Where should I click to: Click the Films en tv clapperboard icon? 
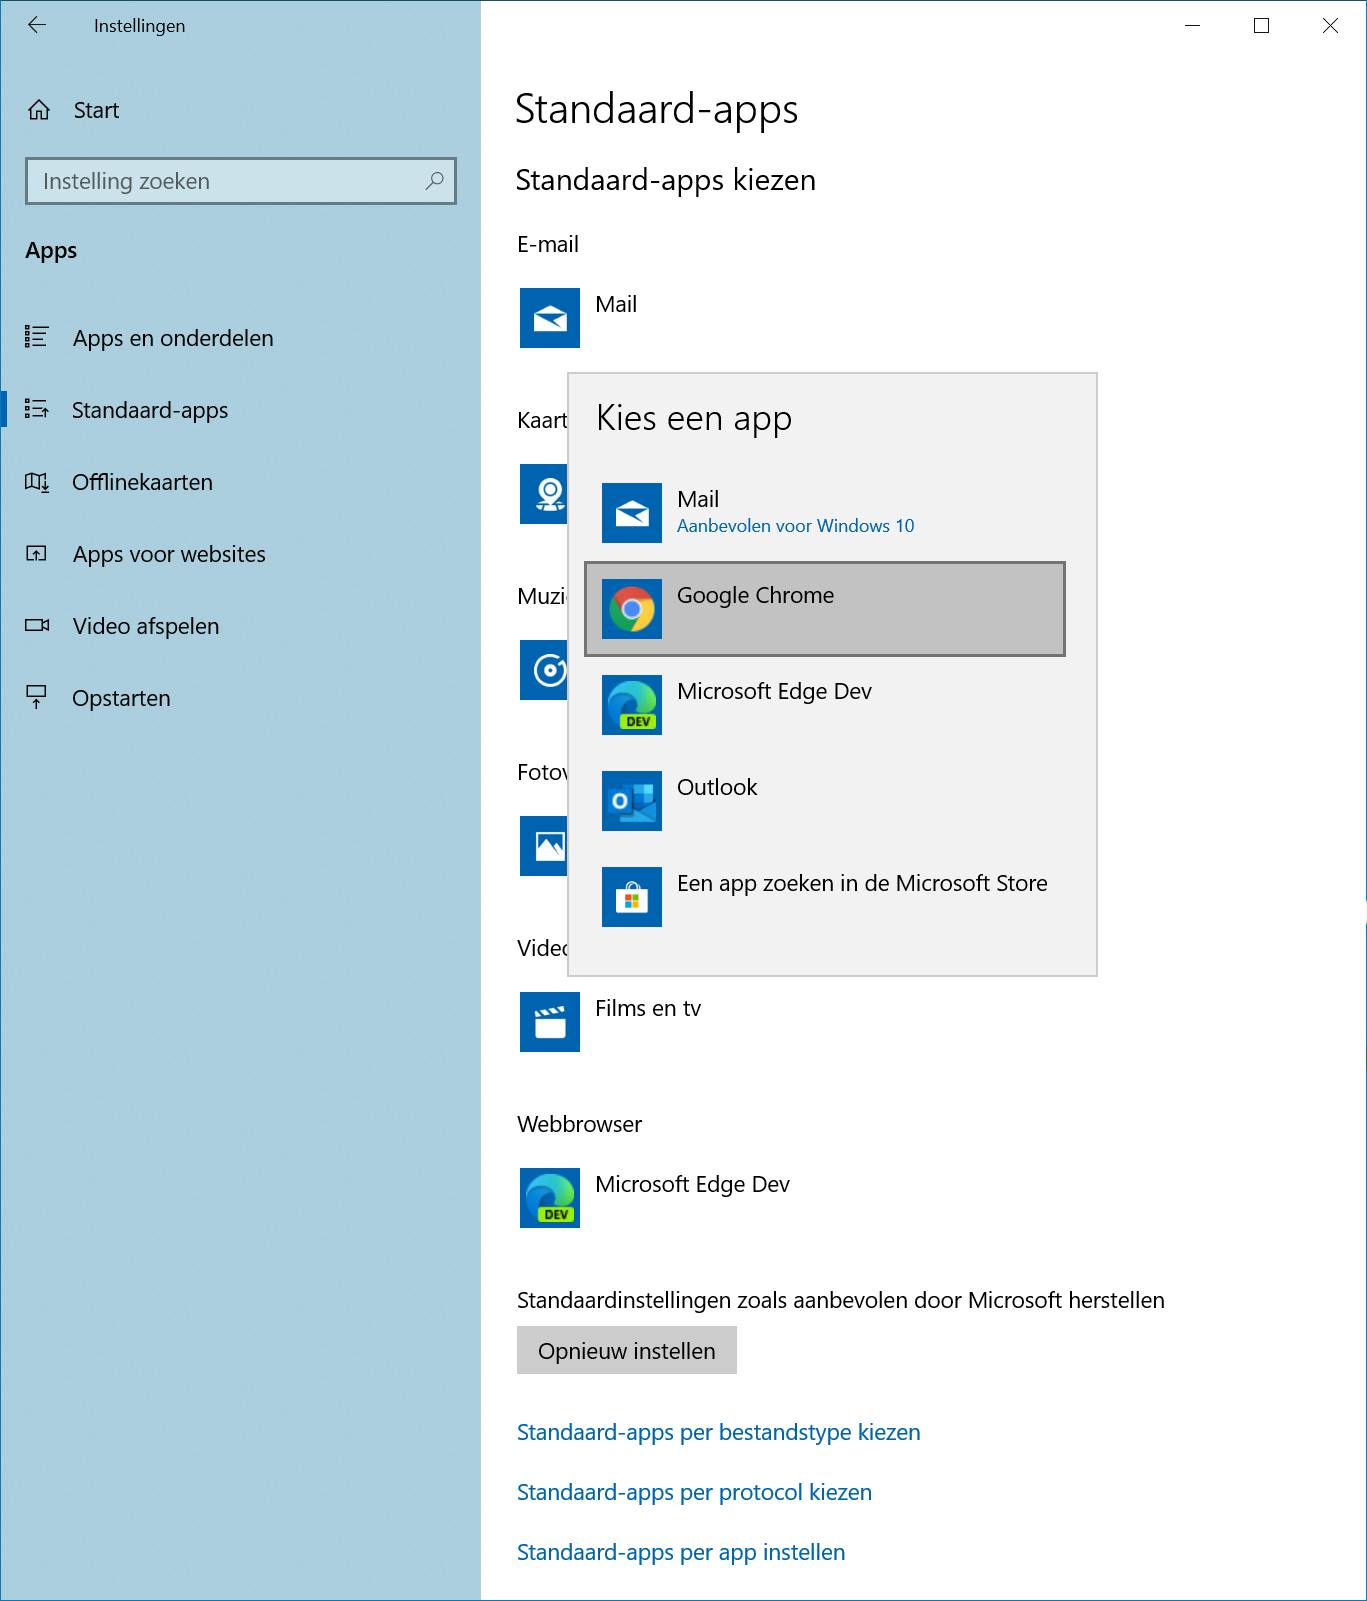click(x=550, y=1022)
